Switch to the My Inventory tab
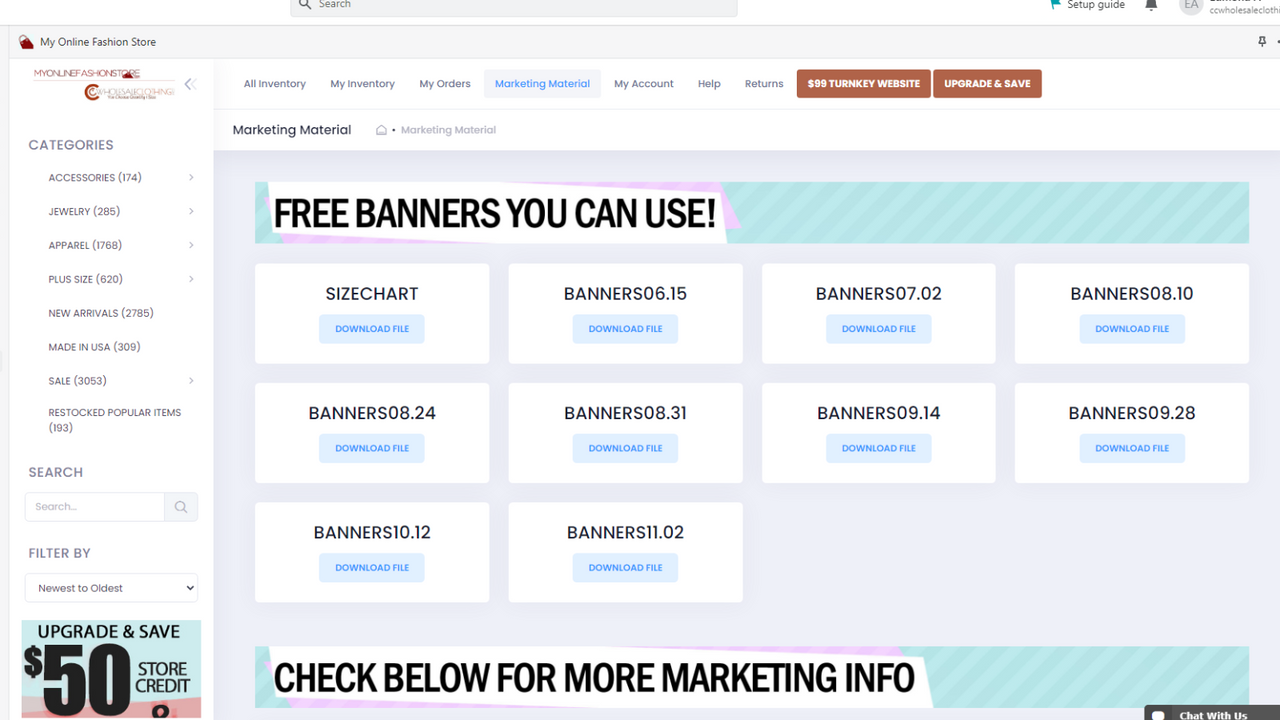Image resolution: width=1280 pixels, height=720 pixels. tap(362, 84)
